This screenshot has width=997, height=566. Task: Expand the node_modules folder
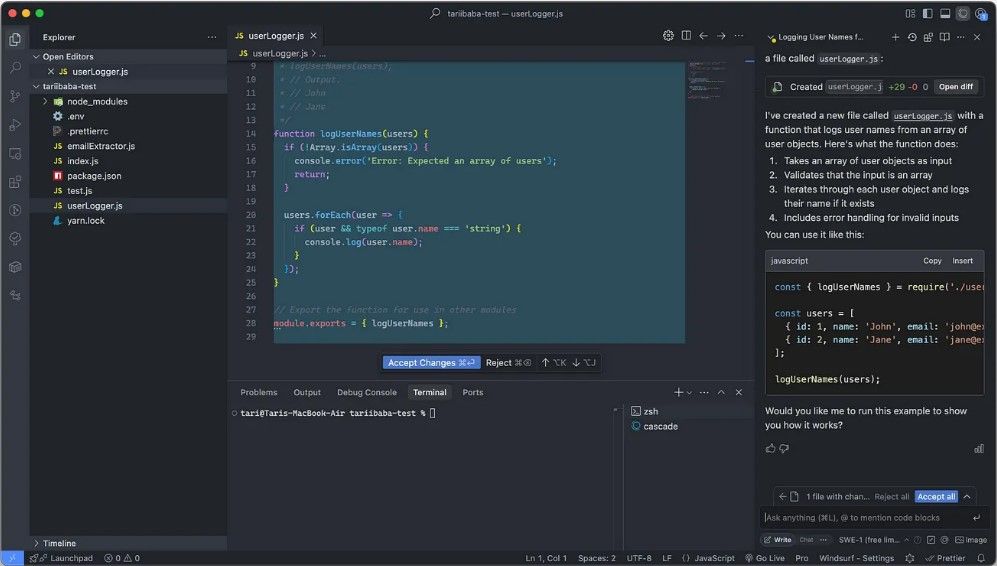pos(45,102)
